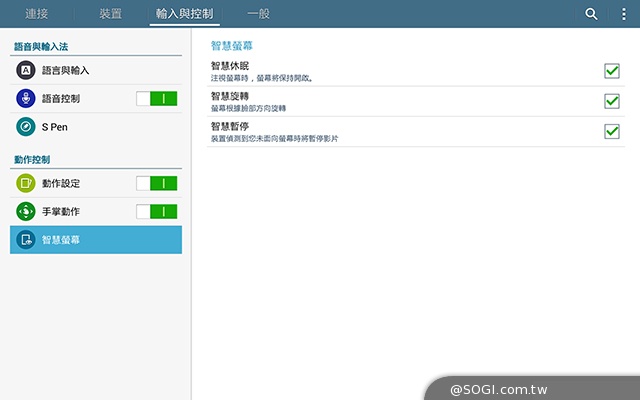This screenshot has height=400, width=640.
Task: Uncheck the 智慧休眠 checkbox
Action: point(612,71)
